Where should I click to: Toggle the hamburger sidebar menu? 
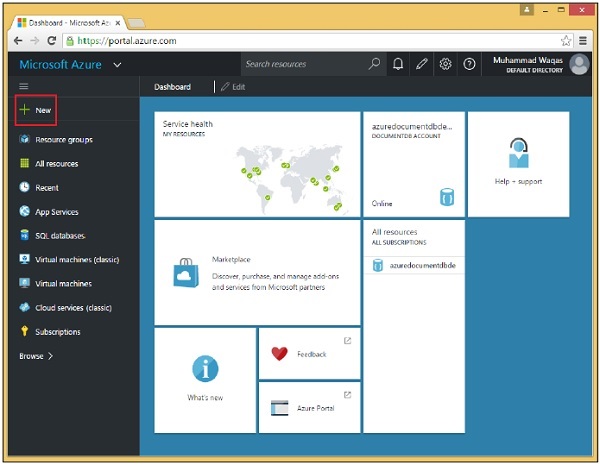25,87
